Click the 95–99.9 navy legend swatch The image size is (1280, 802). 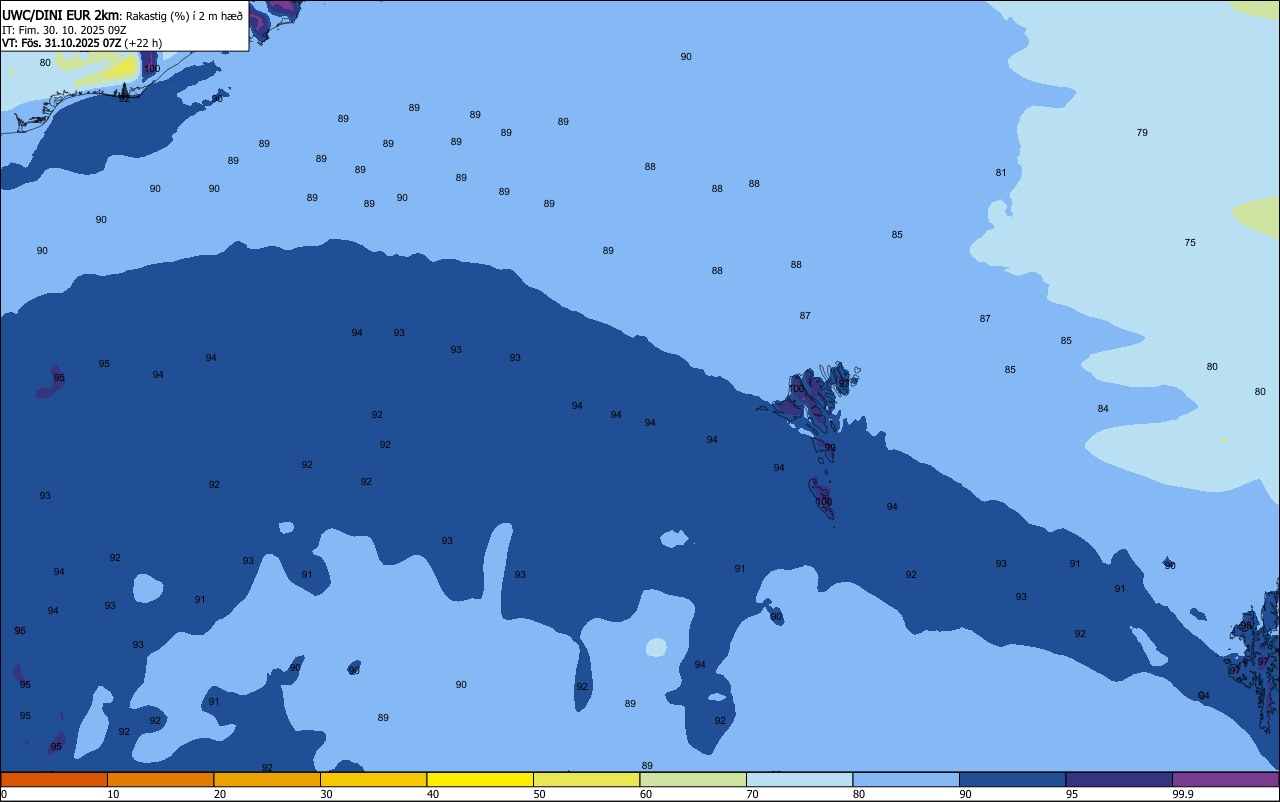point(1119,779)
